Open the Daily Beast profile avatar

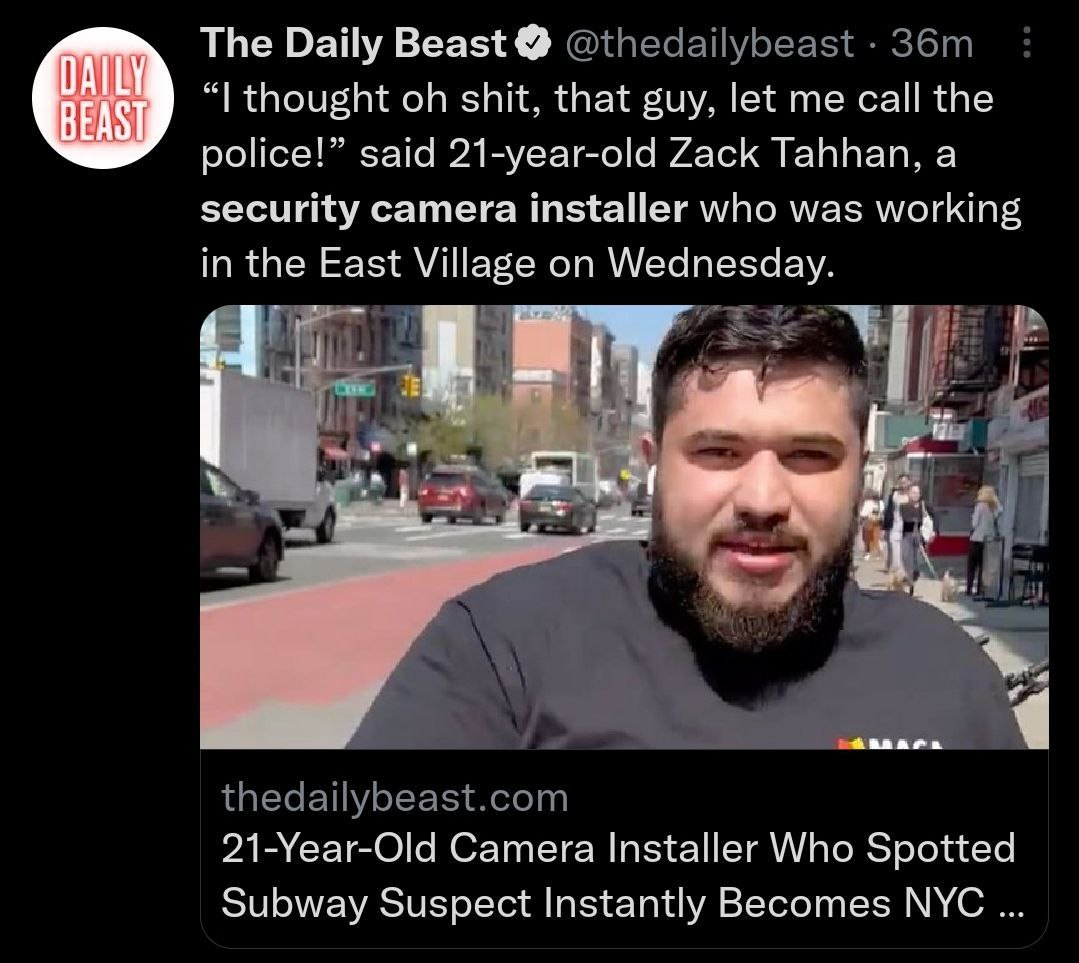pos(103,98)
